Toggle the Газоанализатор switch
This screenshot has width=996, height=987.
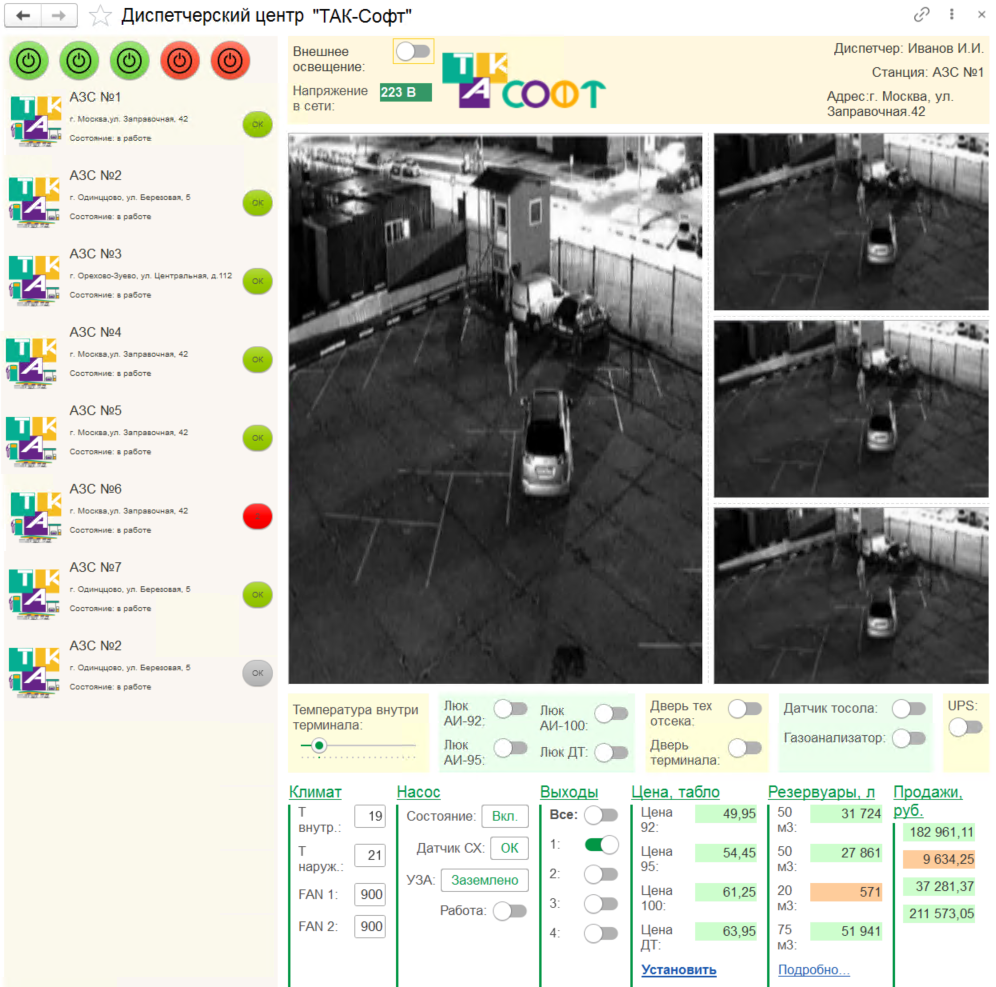[908, 737]
